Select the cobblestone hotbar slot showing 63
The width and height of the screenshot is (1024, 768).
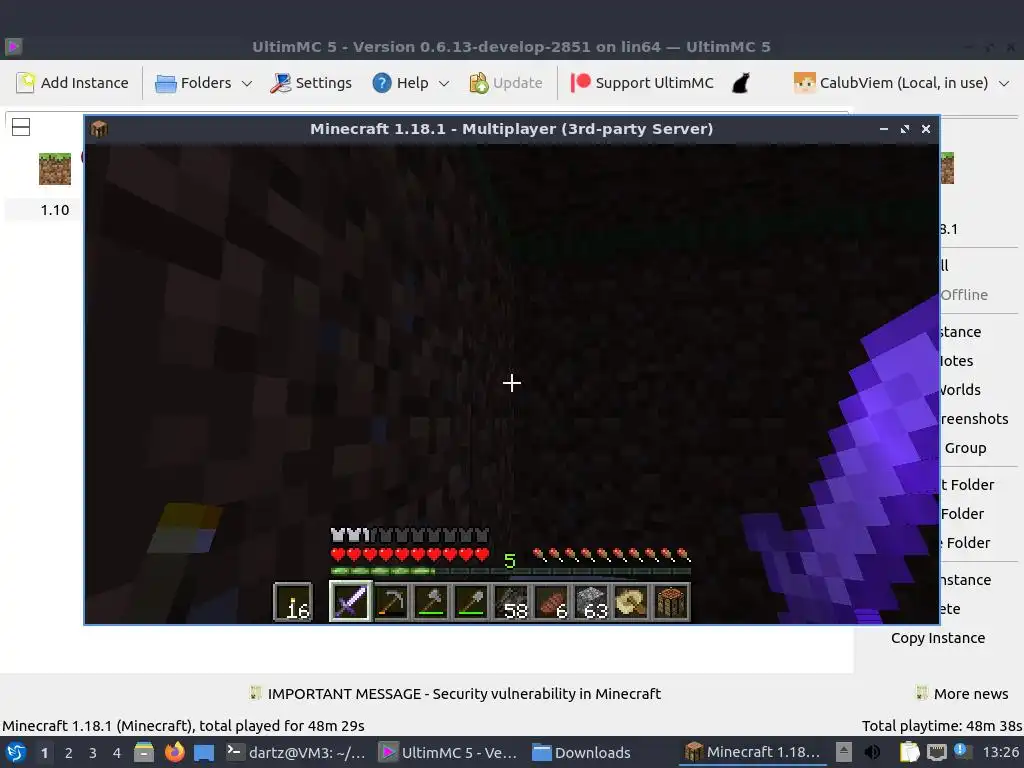tap(591, 601)
